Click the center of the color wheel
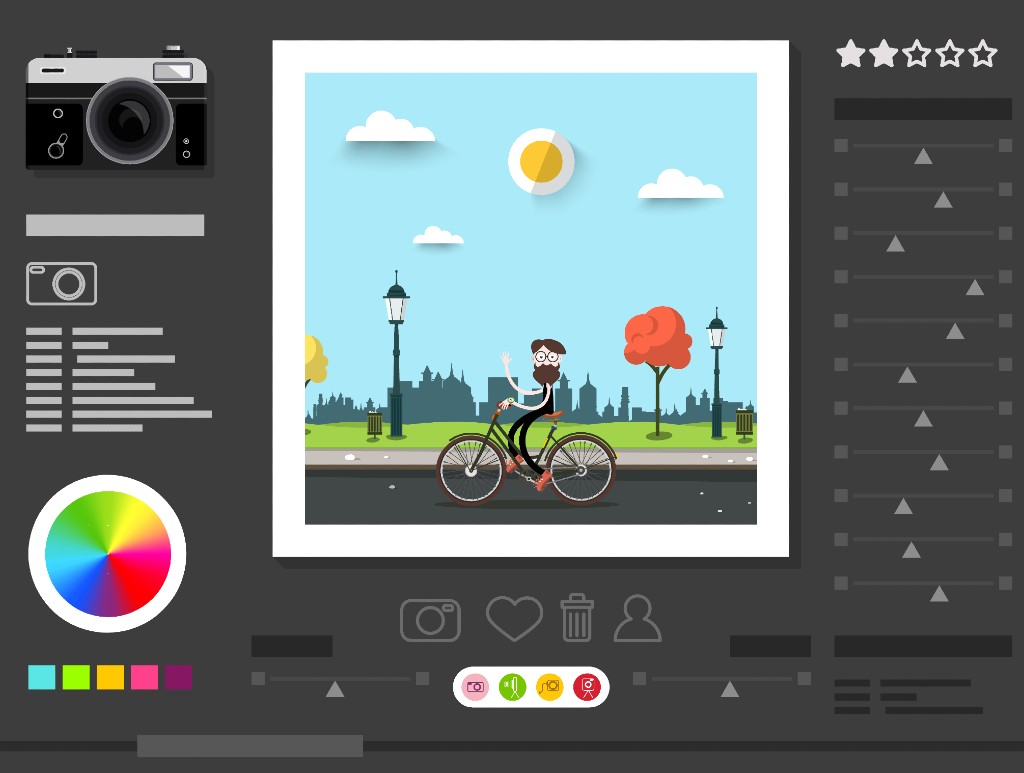The height and width of the screenshot is (773, 1024). [108, 554]
